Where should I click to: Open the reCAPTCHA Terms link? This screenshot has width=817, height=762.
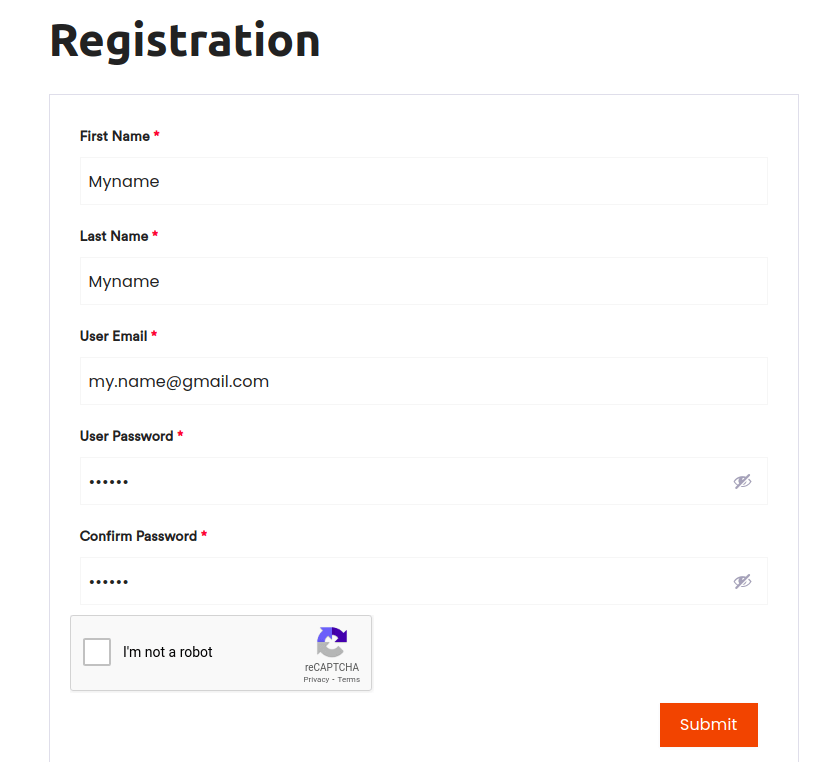click(349, 679)
